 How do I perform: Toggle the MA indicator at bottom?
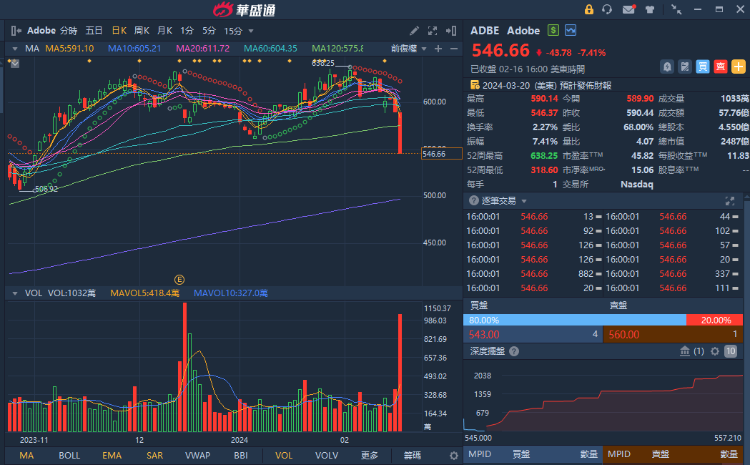click(26, 455)
